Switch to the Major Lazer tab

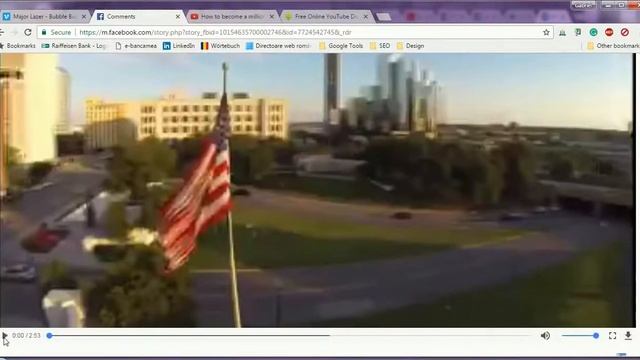(x=44, y=16)
